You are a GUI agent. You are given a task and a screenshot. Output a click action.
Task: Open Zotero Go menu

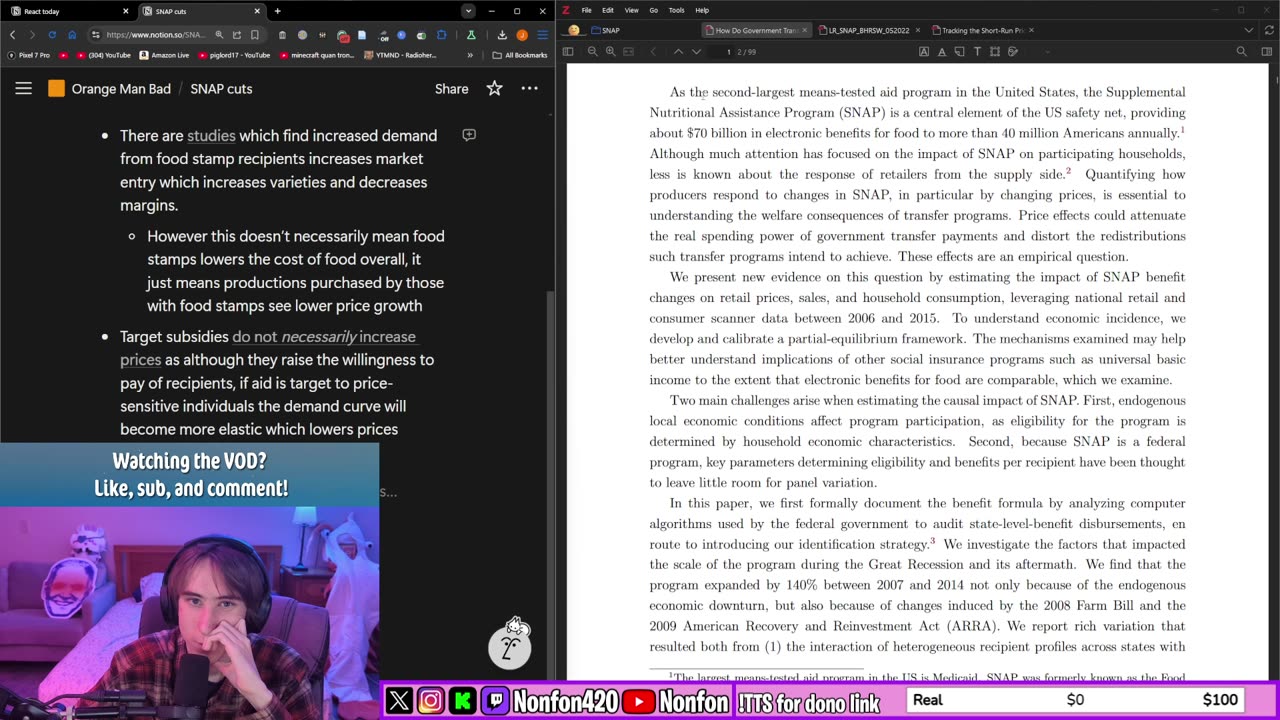[654, 10]
